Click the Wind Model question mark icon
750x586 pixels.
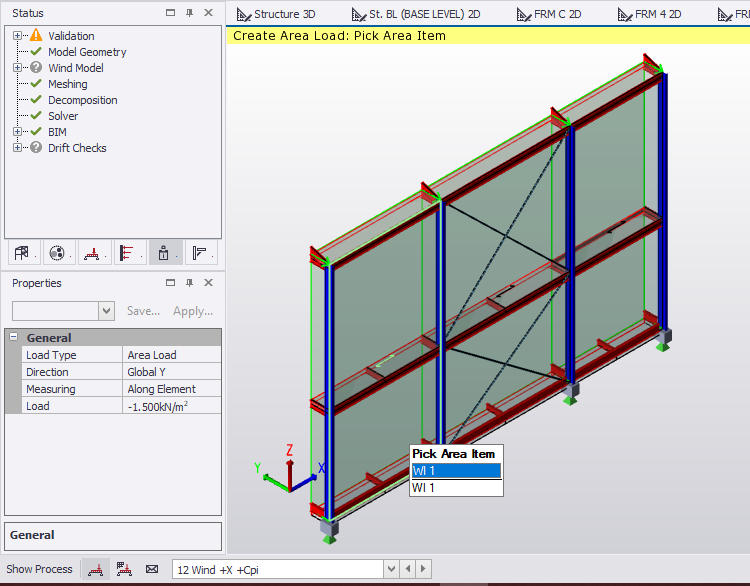point(36,67)
